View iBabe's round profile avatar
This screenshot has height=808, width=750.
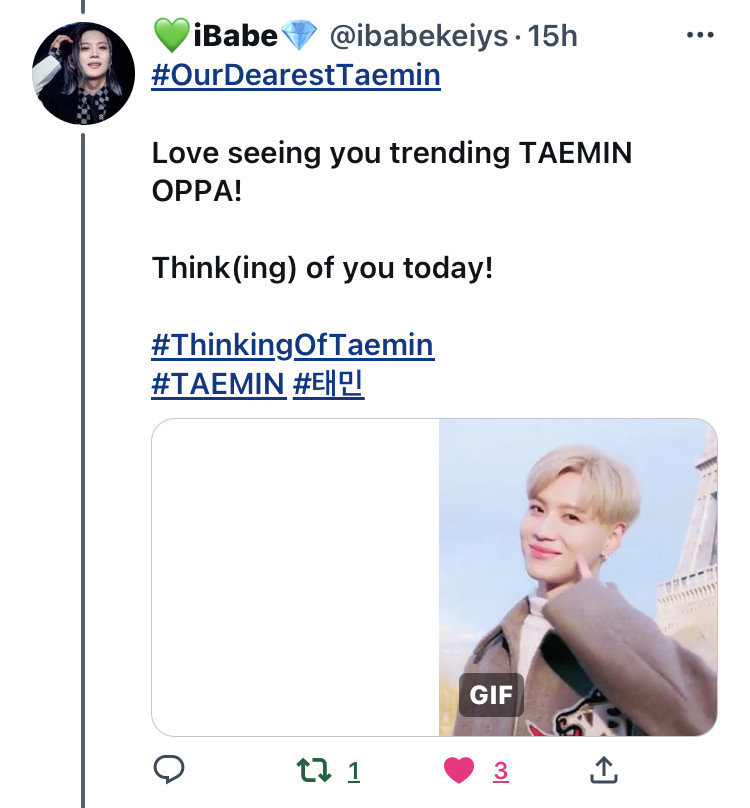pyautogui.click(x=83, y=73)
